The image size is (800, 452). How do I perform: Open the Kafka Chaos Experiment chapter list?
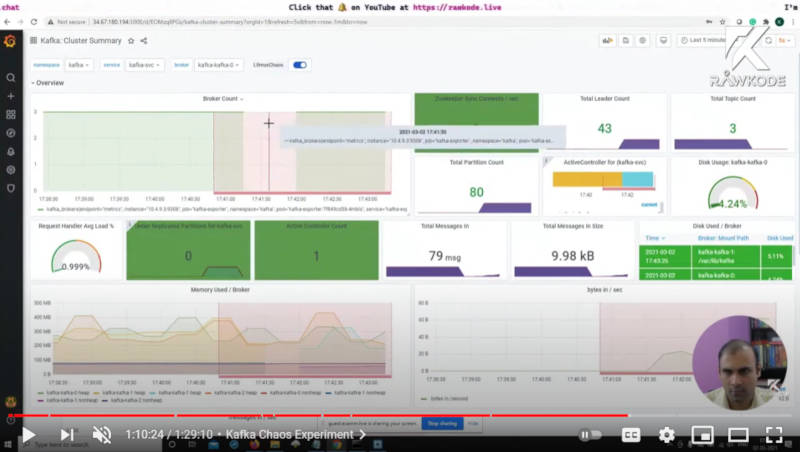point(296,435)
